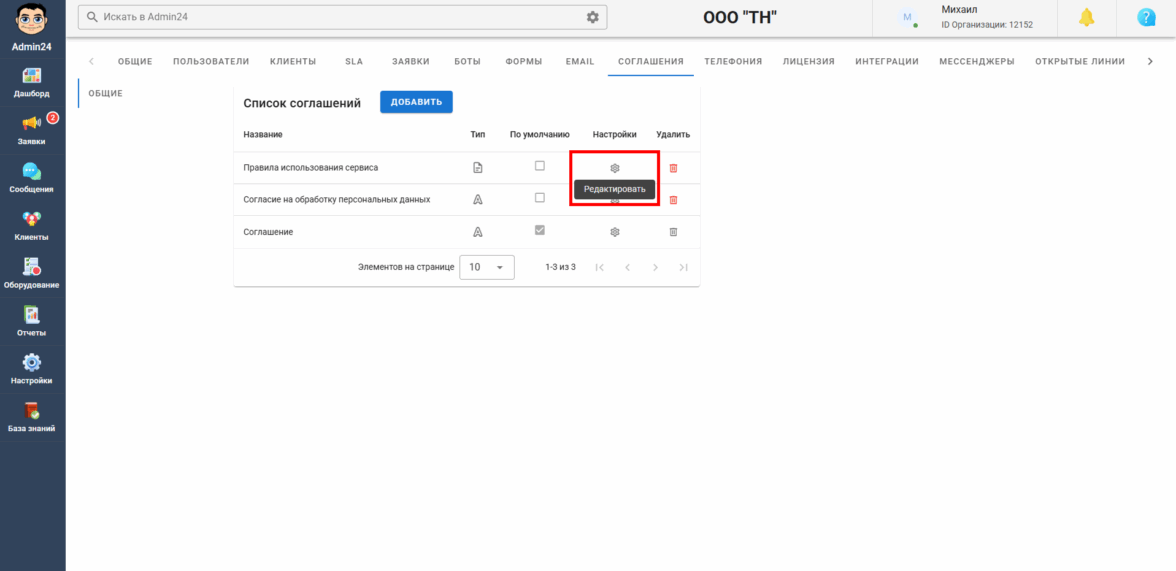The width and height of the screenshot is (1176, 571).
Task: Click the 1-3 из 3 counter
Action: point(560,267)
